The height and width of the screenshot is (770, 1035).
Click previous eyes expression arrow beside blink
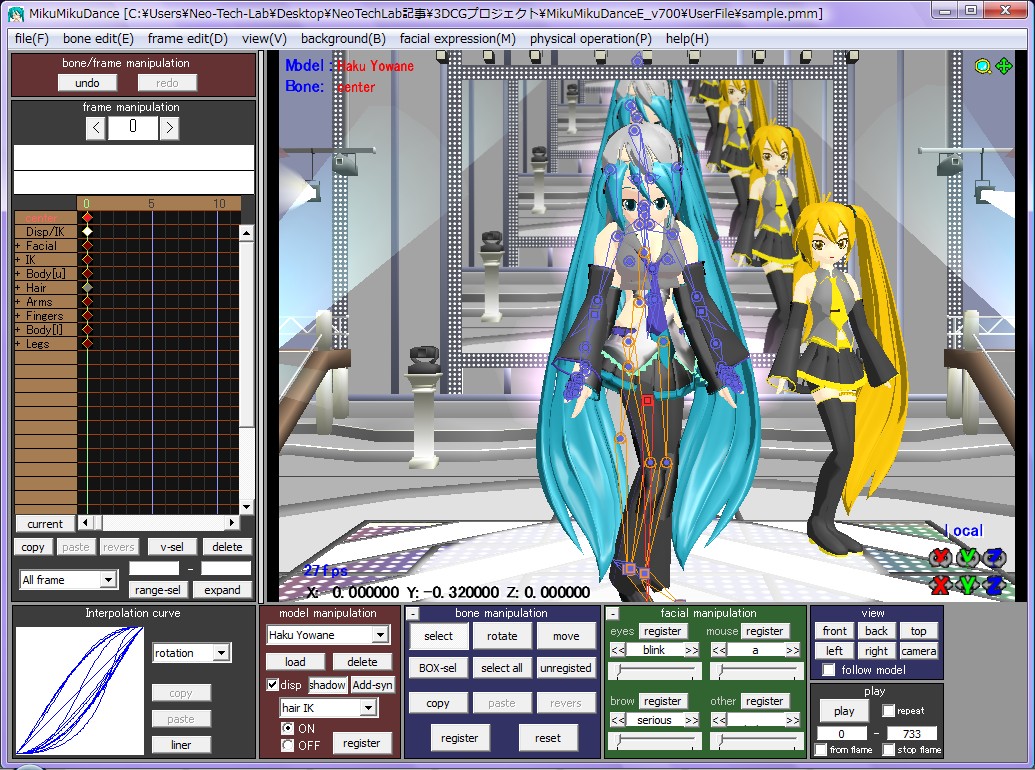tap(618, 651)
